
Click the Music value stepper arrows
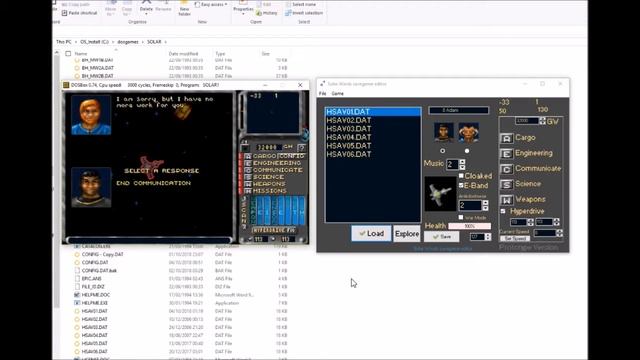pos(462,164)
